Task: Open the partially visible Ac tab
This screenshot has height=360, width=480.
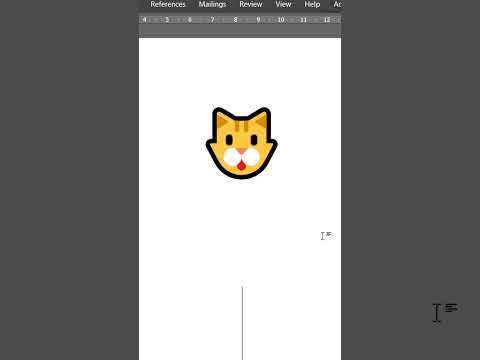Action: pyautogui.click(x=337, y=4)
